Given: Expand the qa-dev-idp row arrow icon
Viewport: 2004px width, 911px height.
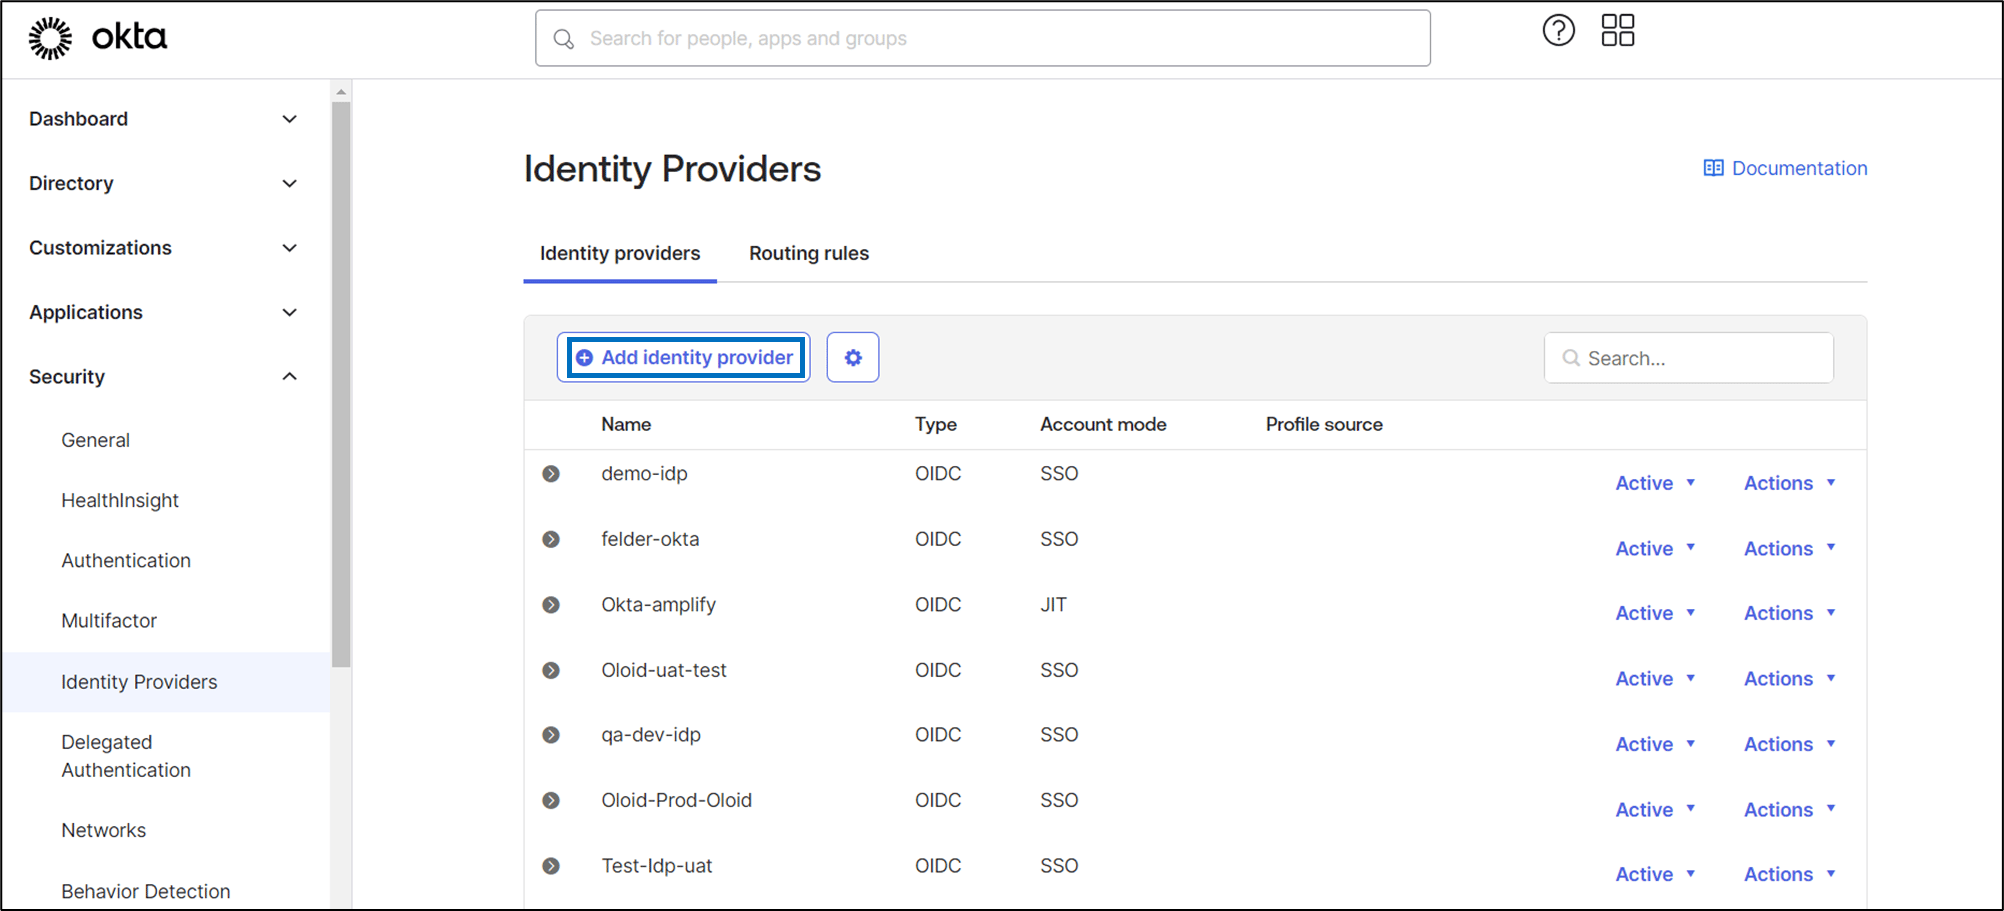Looking at the screenshot, I should [551, 735].
